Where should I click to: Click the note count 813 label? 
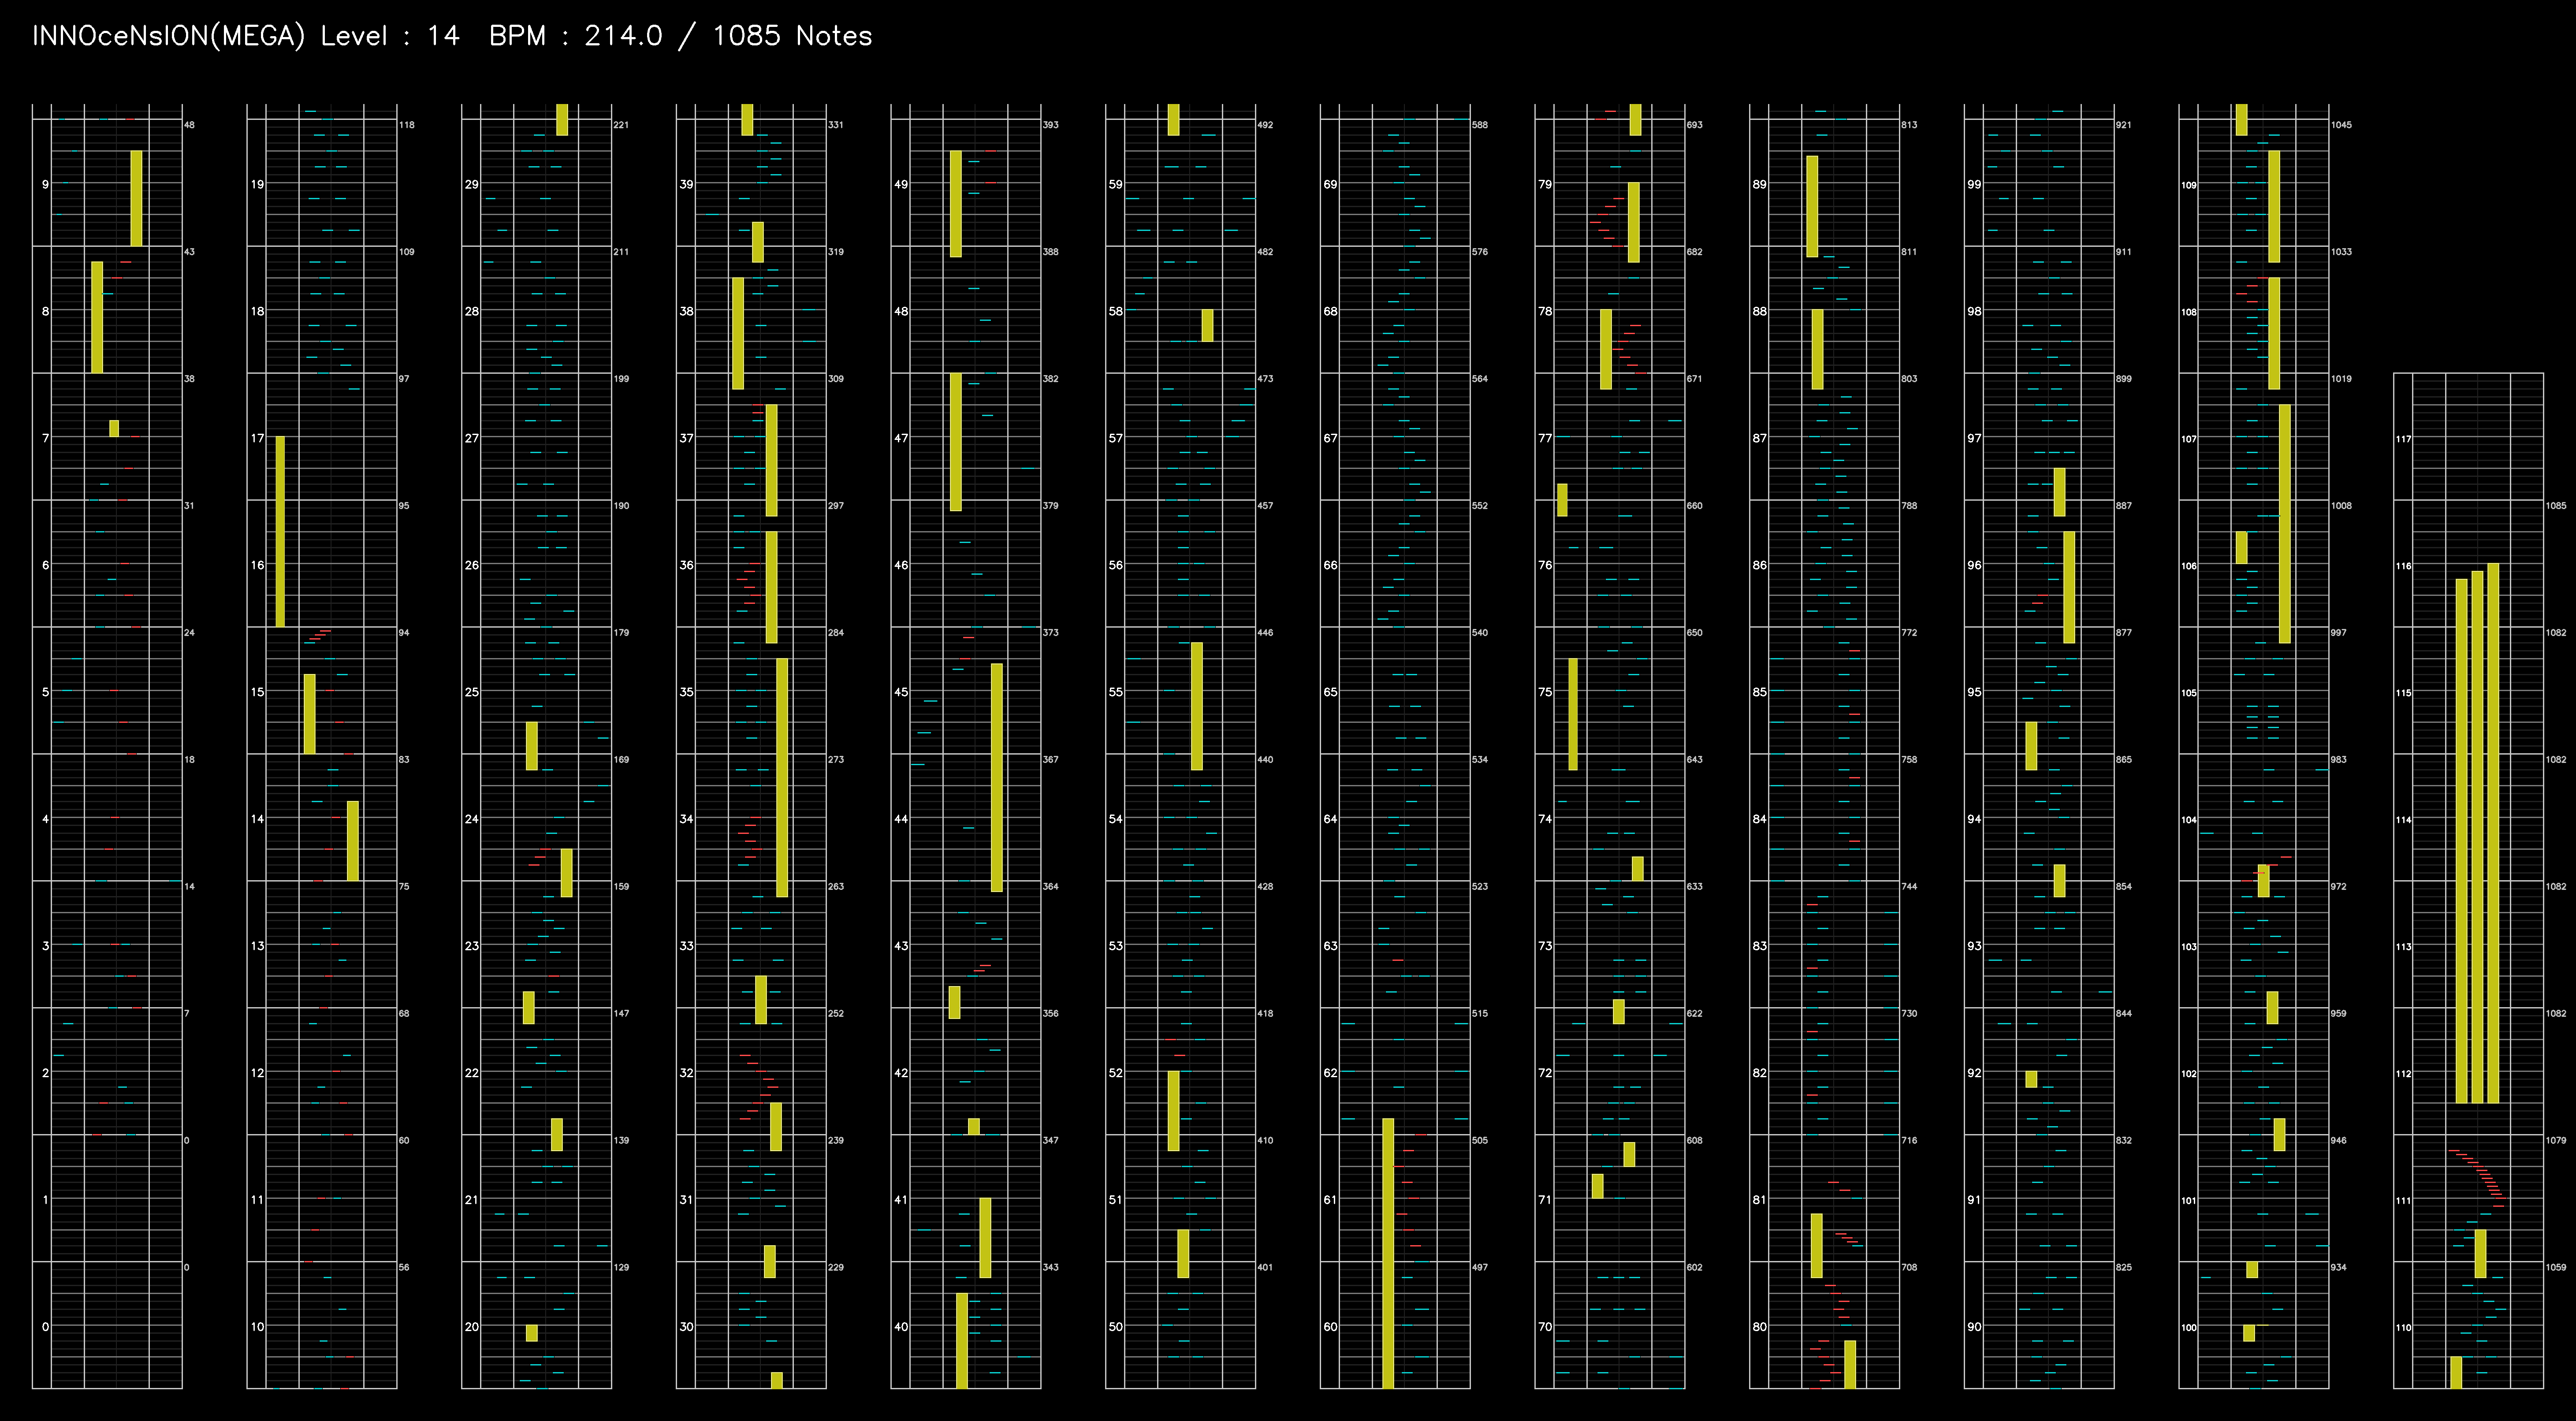point(1910,125)
